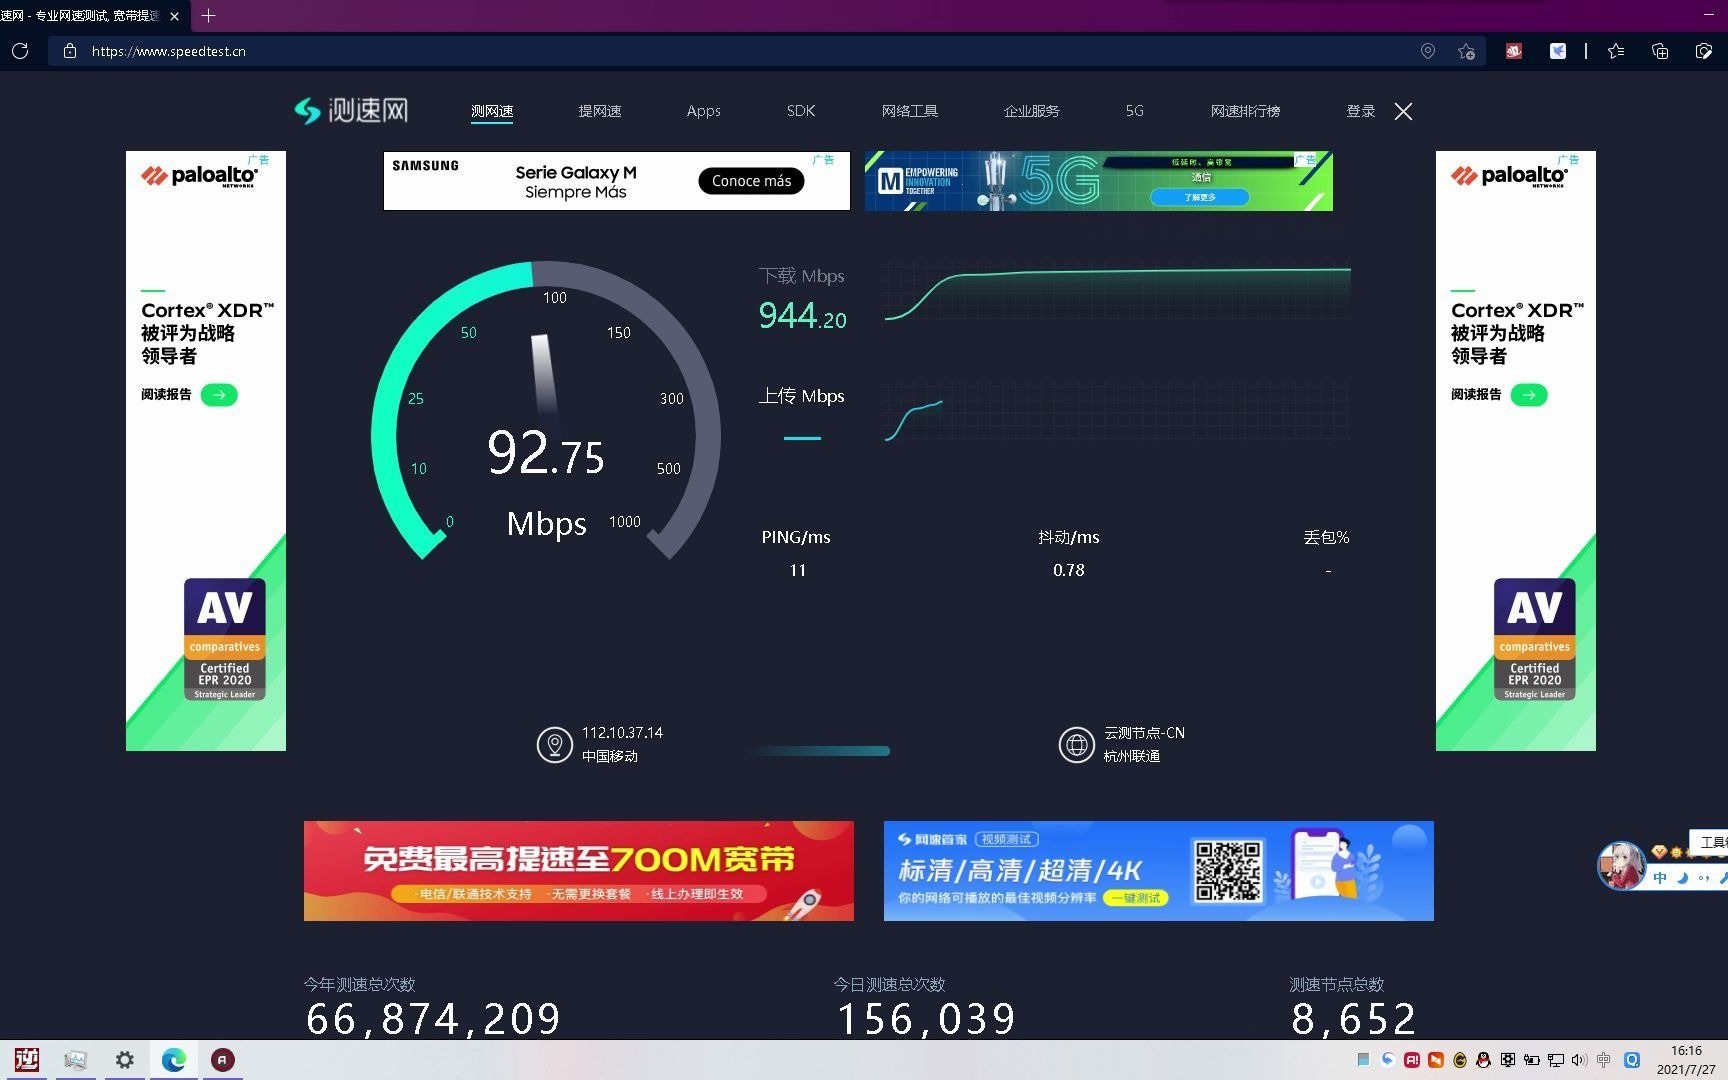The width and height of the screenshot is (1728, 1080).
Task: Toggle 中 Chinese/English input mode
Action: pos(1659,877)
